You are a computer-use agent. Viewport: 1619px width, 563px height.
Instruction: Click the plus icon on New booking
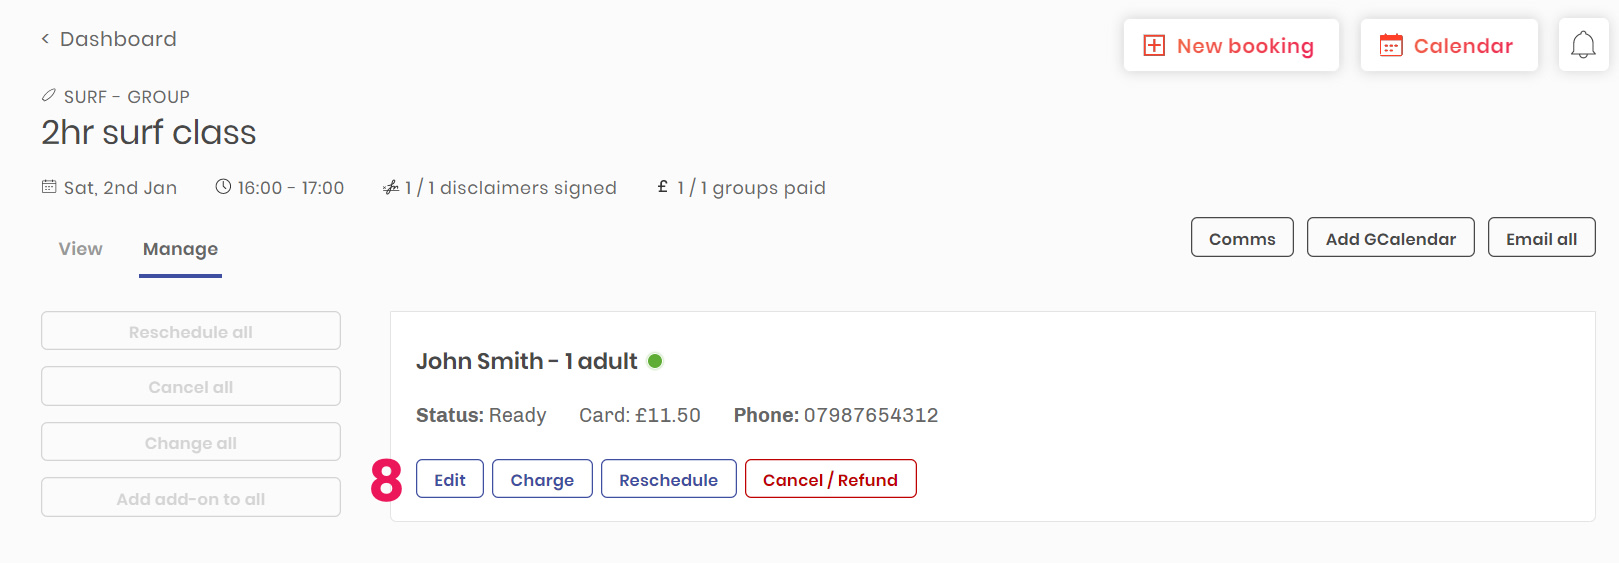[x=1154, y=46]
